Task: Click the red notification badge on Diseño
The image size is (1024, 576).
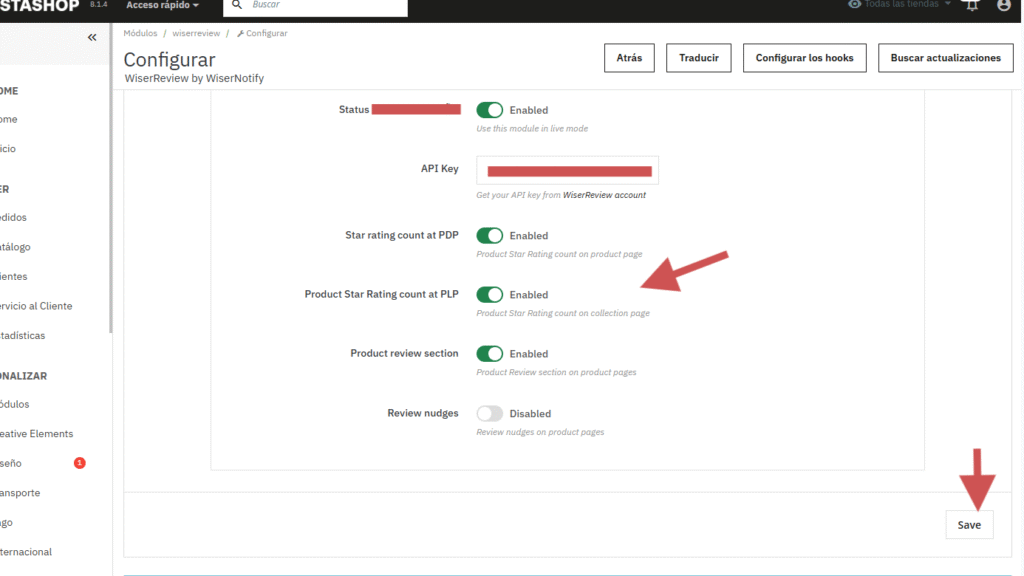Action: [x=80, y=463]
